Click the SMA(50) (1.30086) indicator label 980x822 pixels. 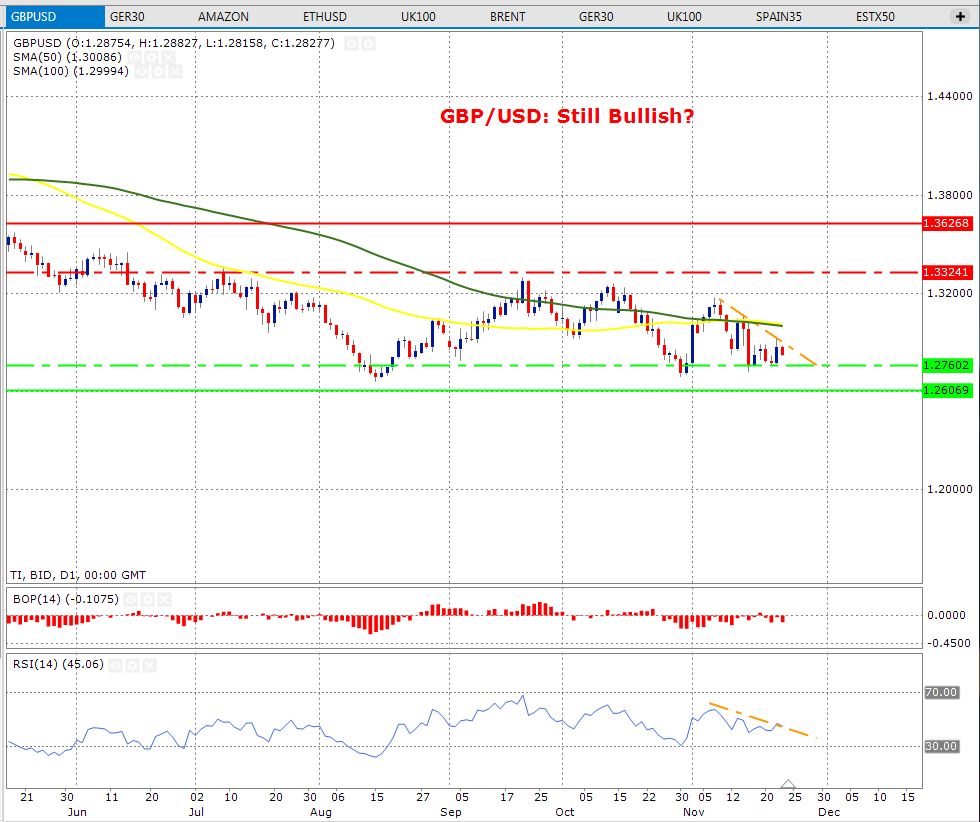(x=67, y=58)
